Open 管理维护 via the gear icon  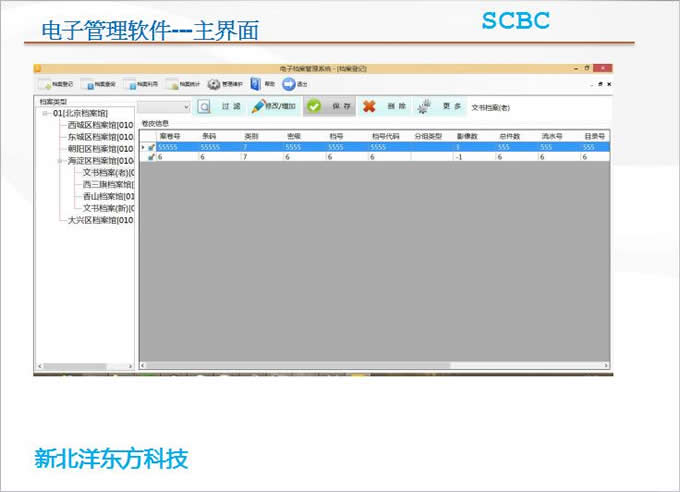(x=214, y=85)
